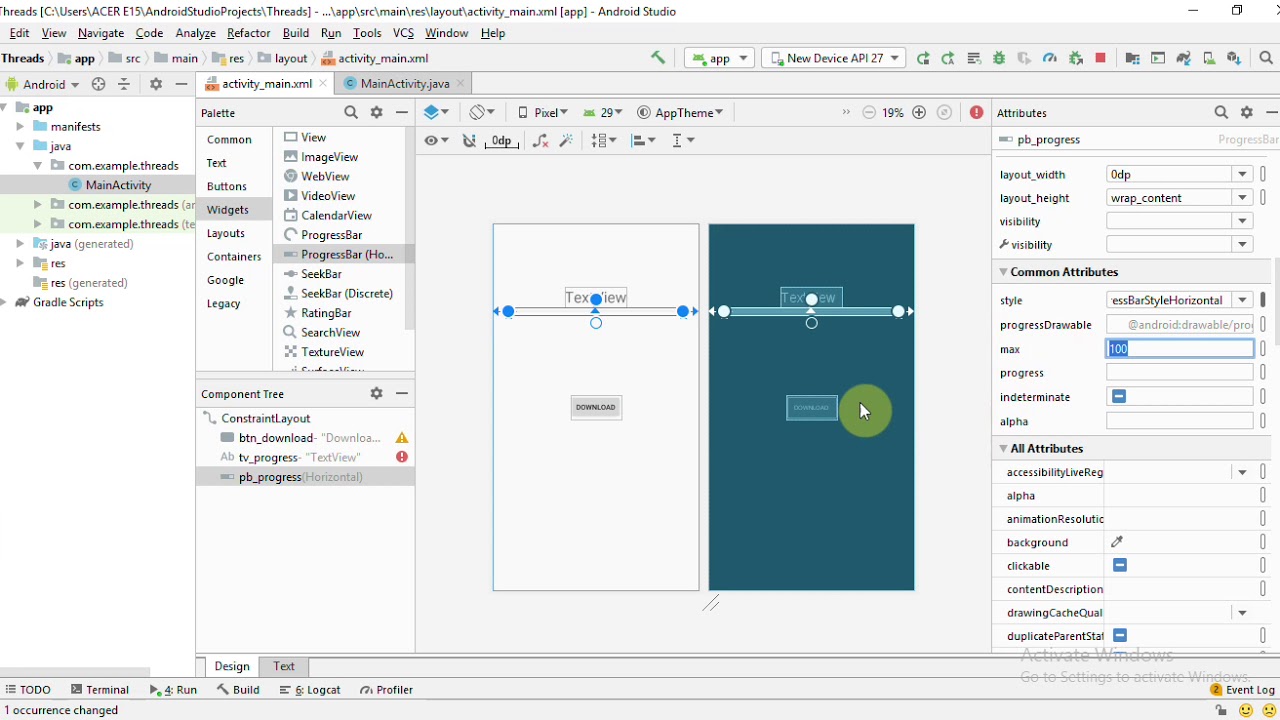Click the Scroll from Source target icon
The height and width of the screenshot is (720, 1280).
[x=98, y=84]
